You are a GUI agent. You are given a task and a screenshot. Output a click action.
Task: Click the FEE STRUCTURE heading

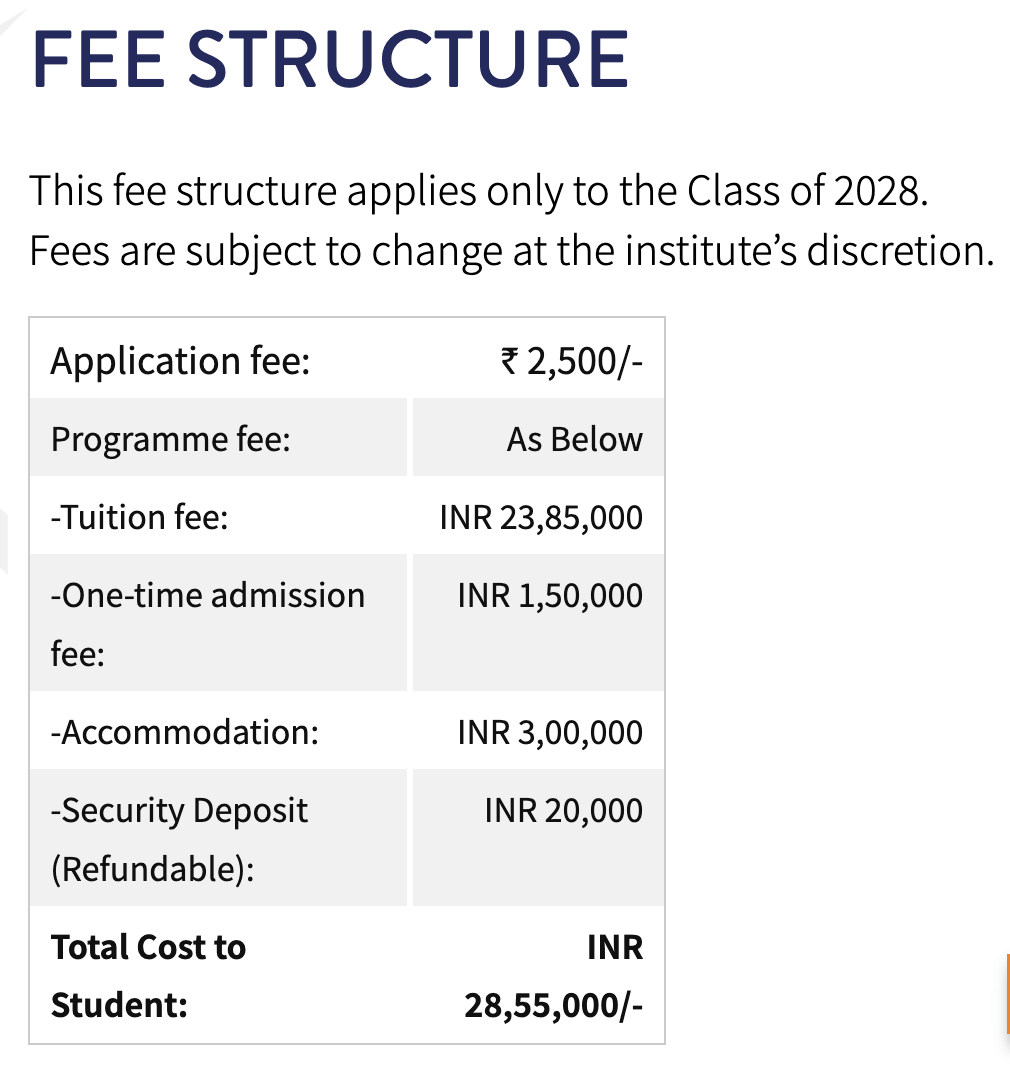pos(331,58)
